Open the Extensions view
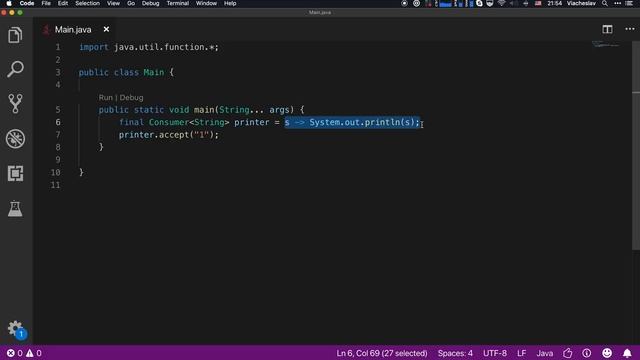 15,173
